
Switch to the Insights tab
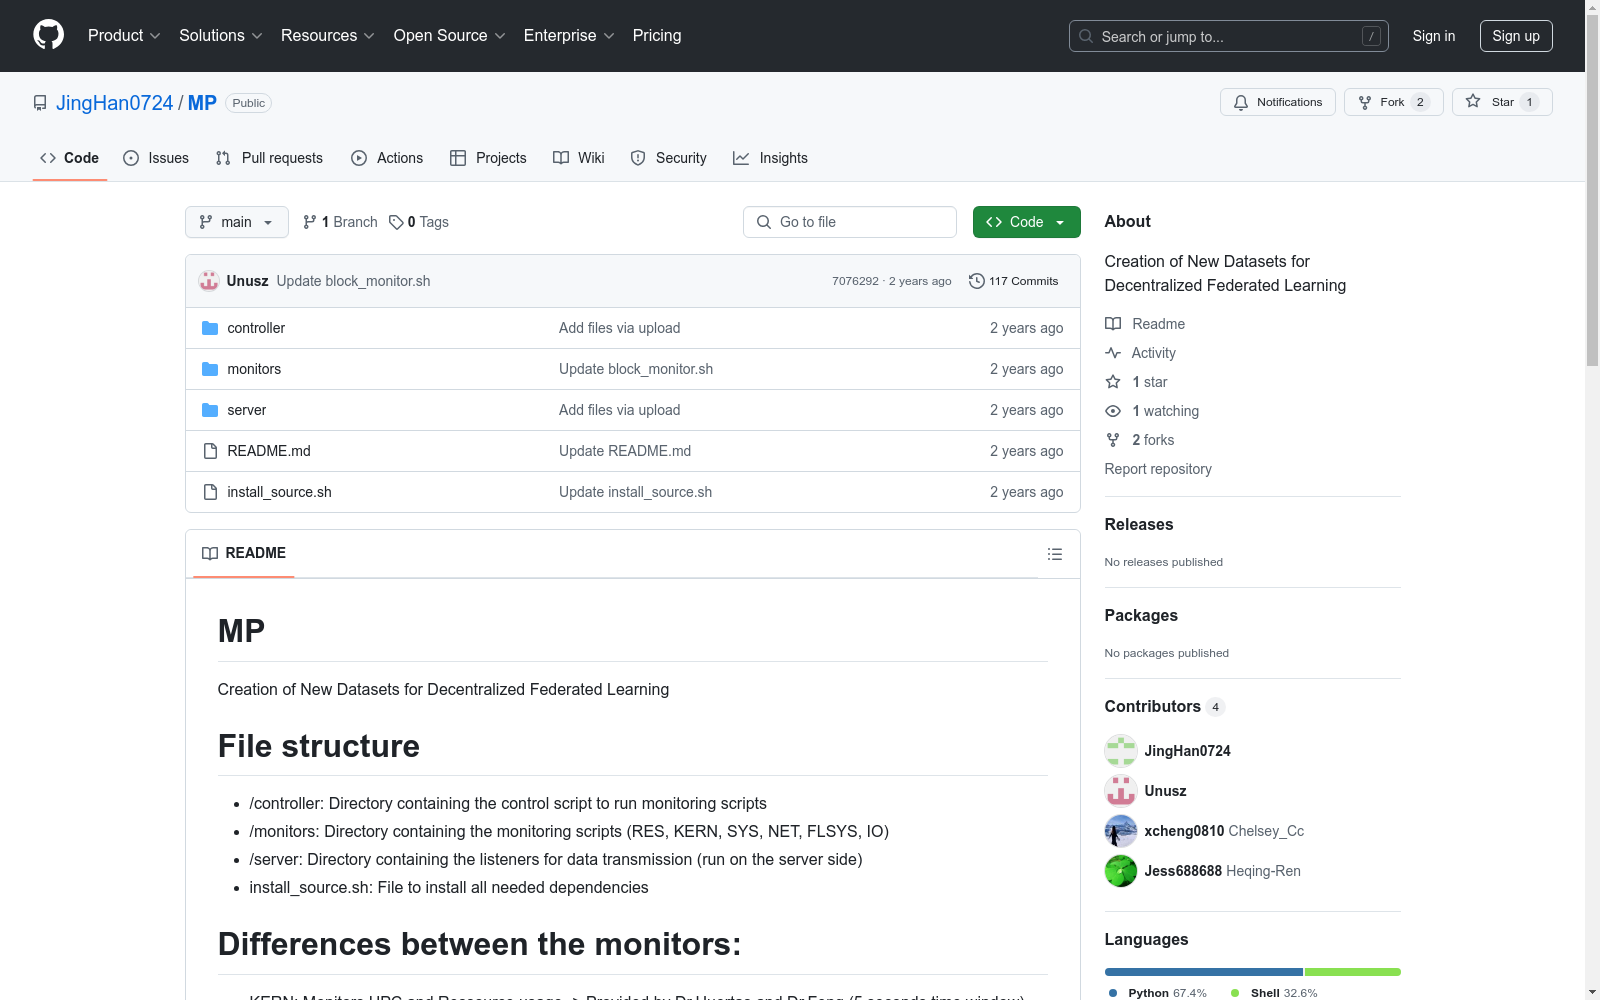[x=770, y=158]
